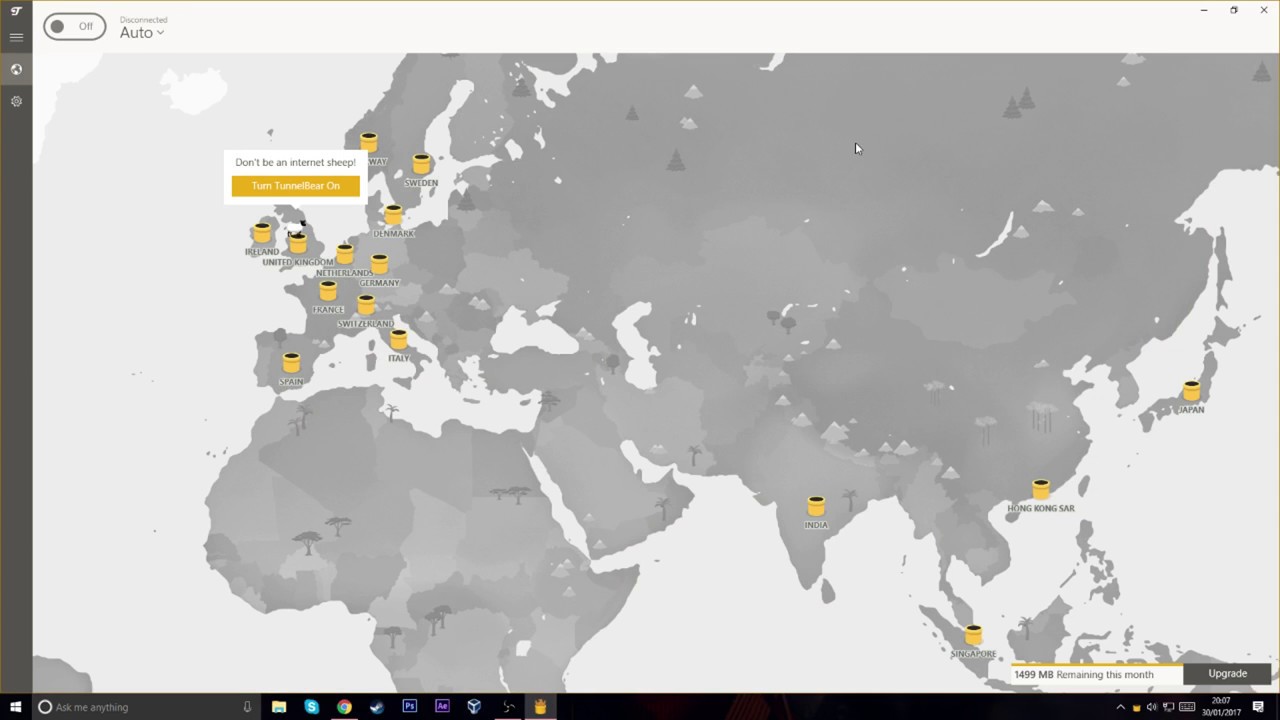Click the HONG KONG SAR map label
The height and width of the screenshot is (720, 1280).
1041,508
